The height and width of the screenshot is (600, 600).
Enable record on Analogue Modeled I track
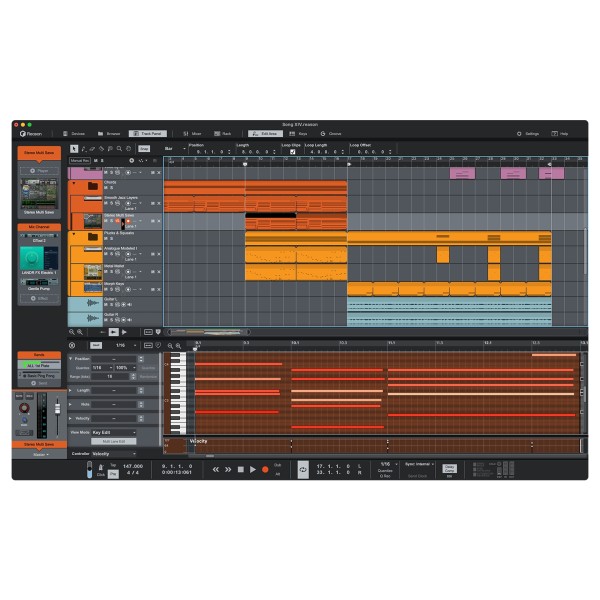point(128,254)
